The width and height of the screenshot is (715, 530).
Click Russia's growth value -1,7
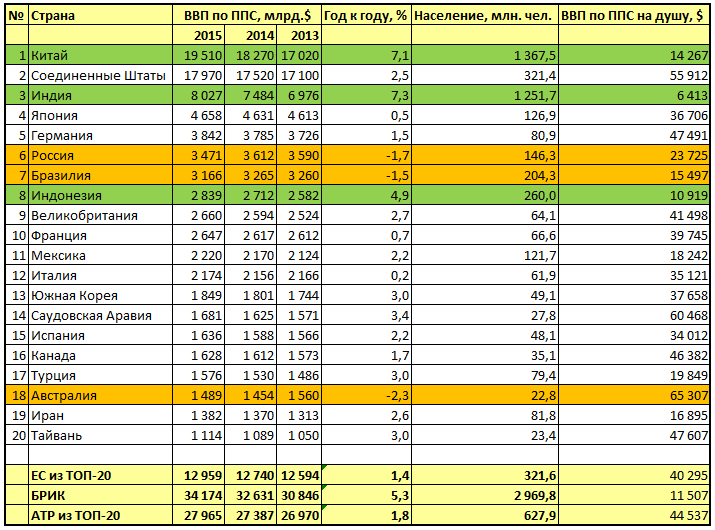pos(367,156)
